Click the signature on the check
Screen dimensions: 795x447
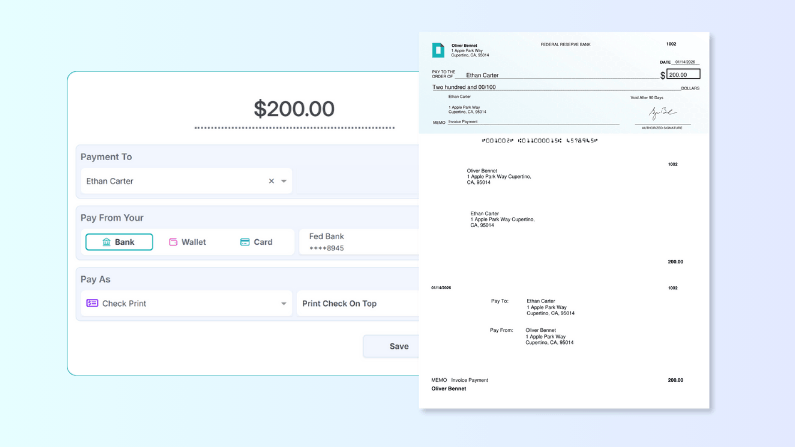pyautogui.click(x=662, y=113)
